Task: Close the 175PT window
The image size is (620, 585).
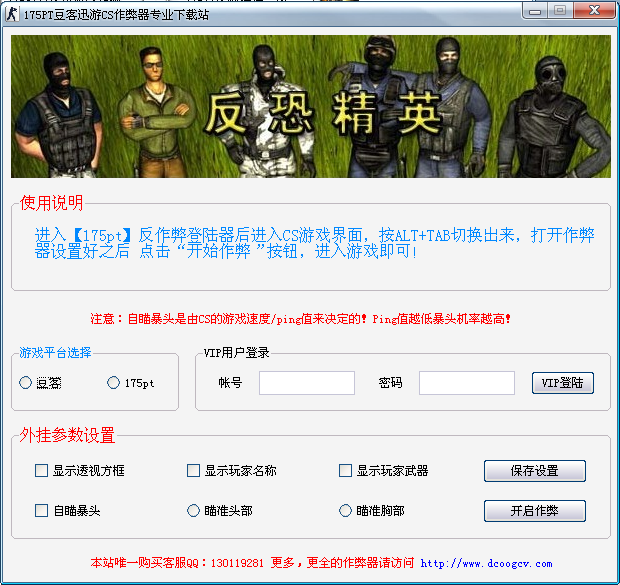Action: pyautogui.click(x=594, y=11)
